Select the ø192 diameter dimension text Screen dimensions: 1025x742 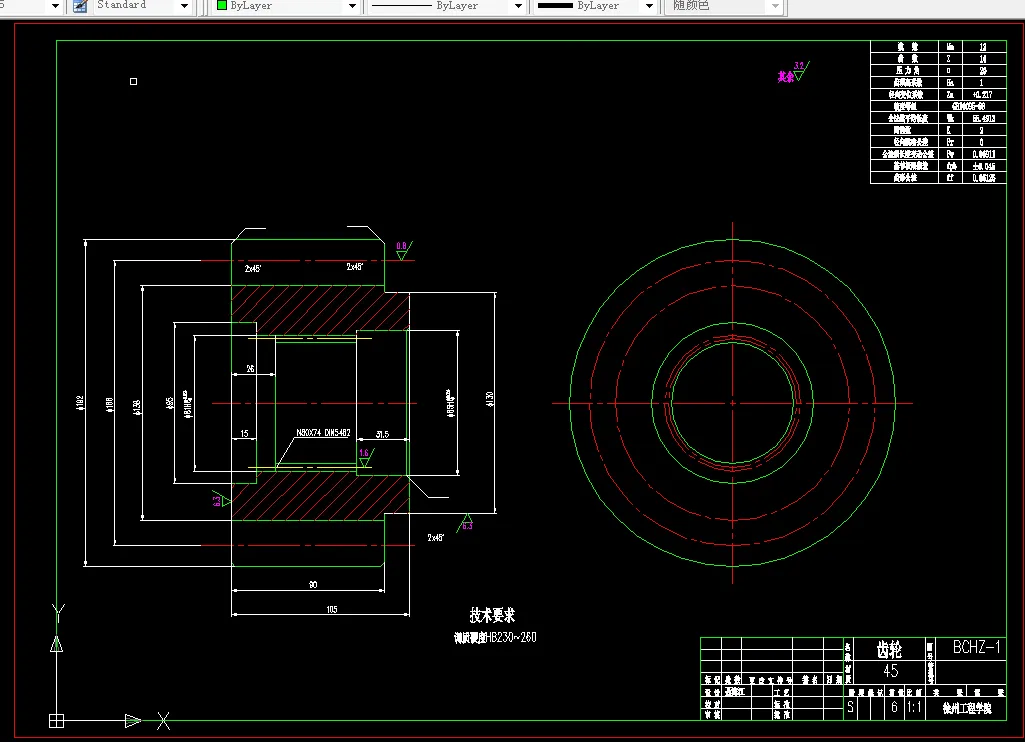point(80,403)
